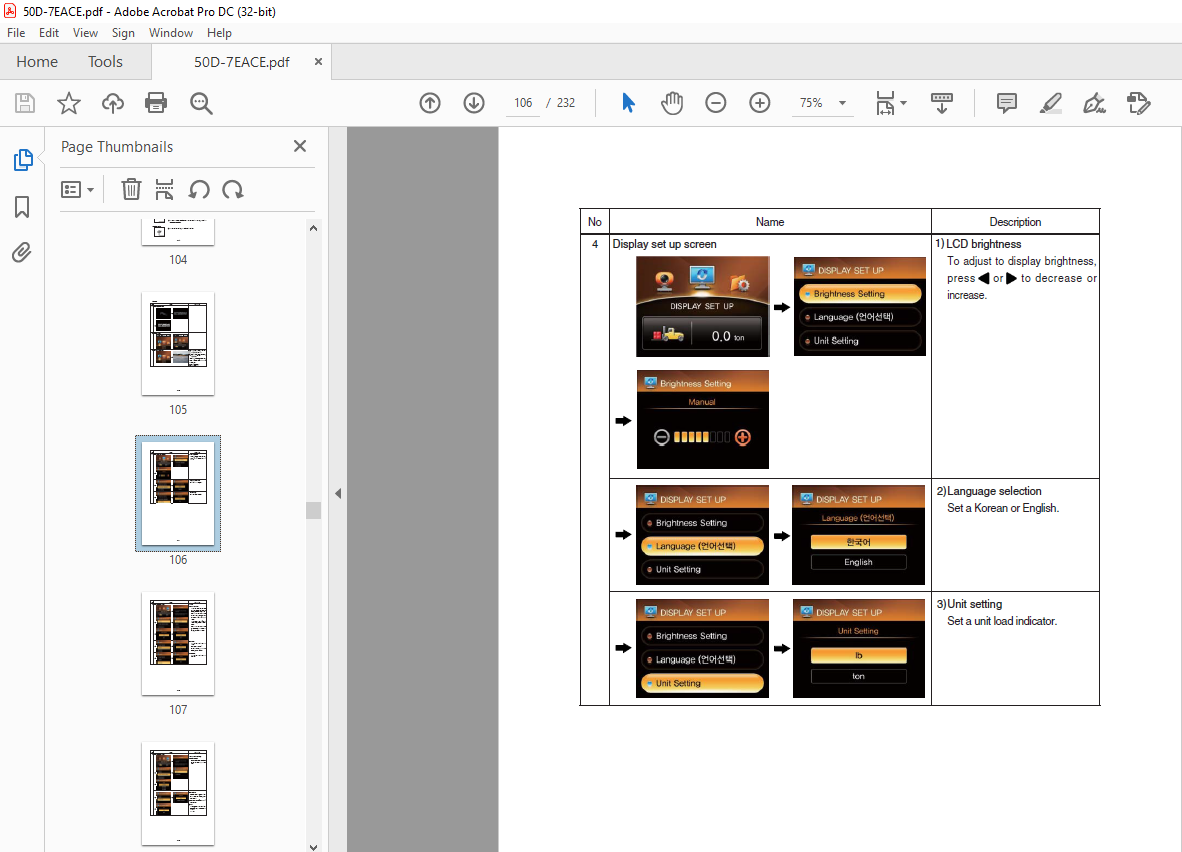Go to previous page arrow

click(x=430, y=103)
